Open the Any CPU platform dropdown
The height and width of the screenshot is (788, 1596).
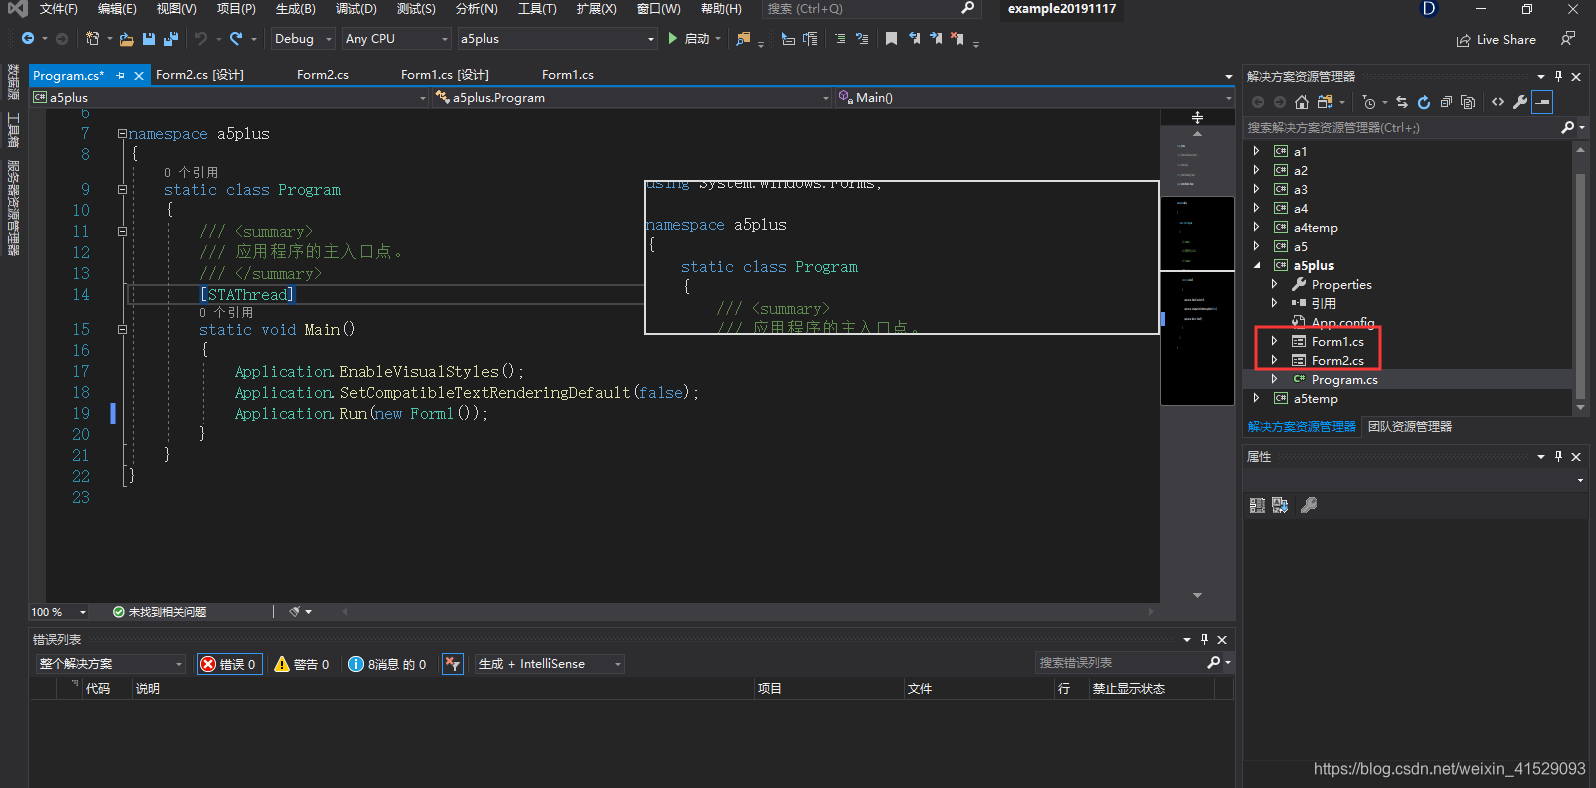point(397,39)
